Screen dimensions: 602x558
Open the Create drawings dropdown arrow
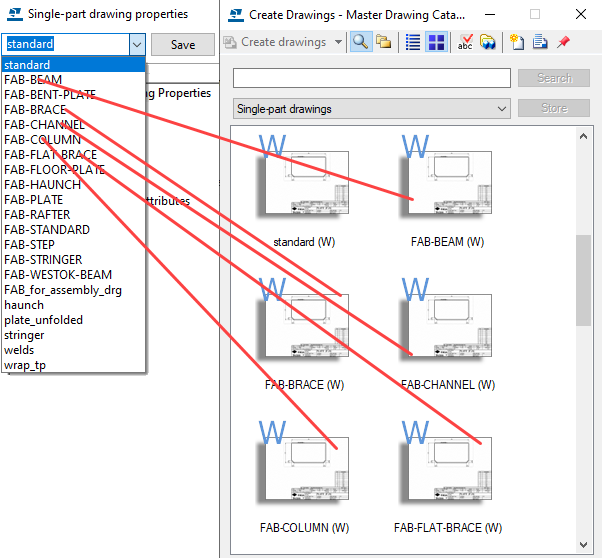[x=339, y=42]
